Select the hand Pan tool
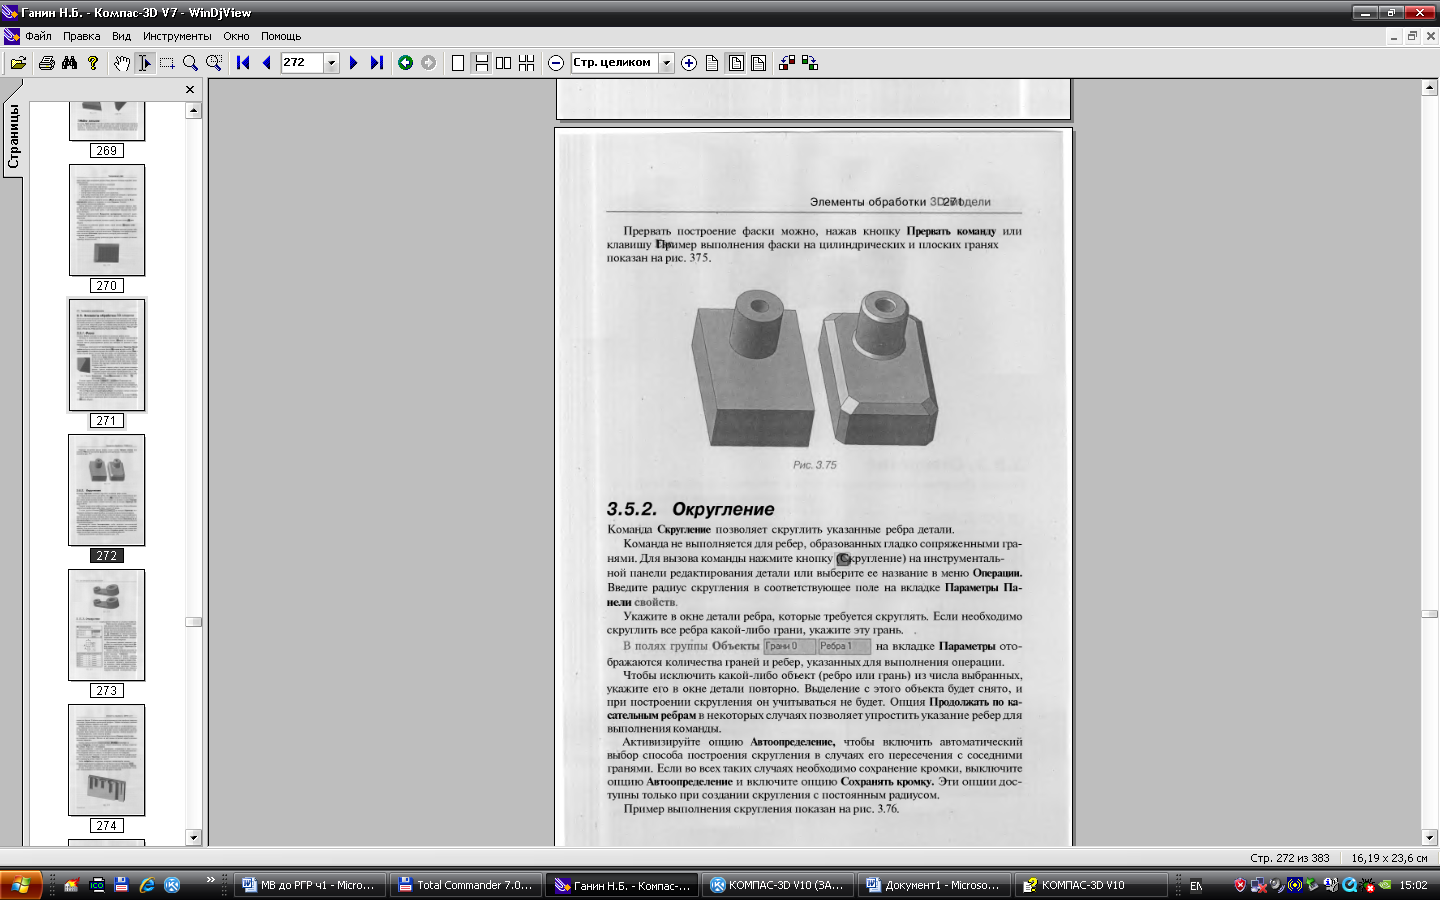The height and width of the screenshot is (900, 1440). (121, 63)
